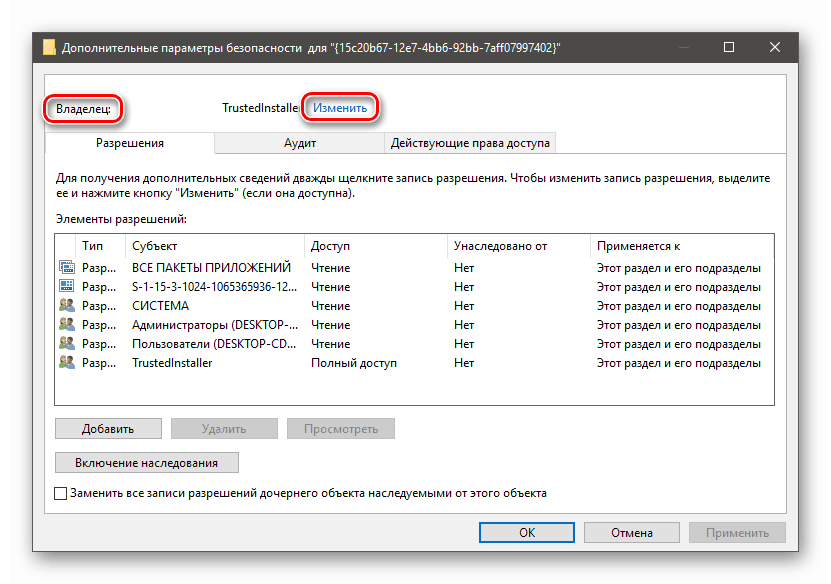Click Полный доступ cell for TrustedInstaller
The width and height of the screenshot is (831, 584).
click(x=353, y=363)
